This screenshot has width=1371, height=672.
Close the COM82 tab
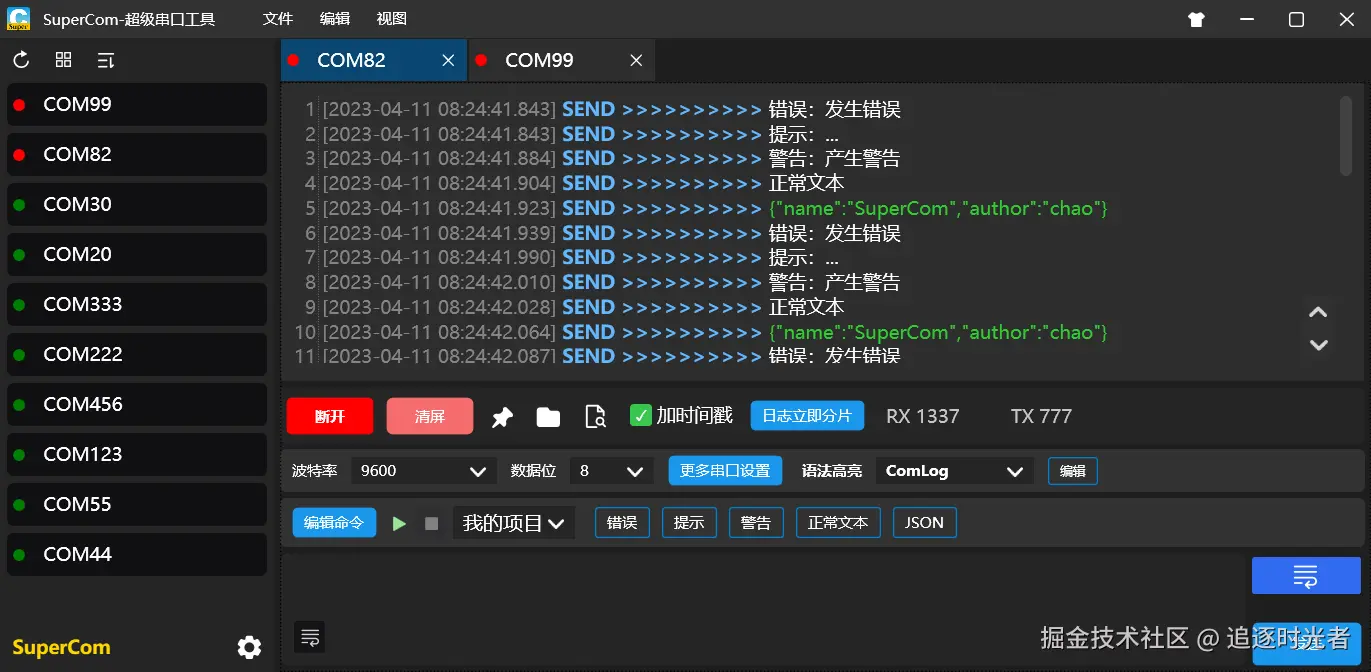click(x=448, y=60)
